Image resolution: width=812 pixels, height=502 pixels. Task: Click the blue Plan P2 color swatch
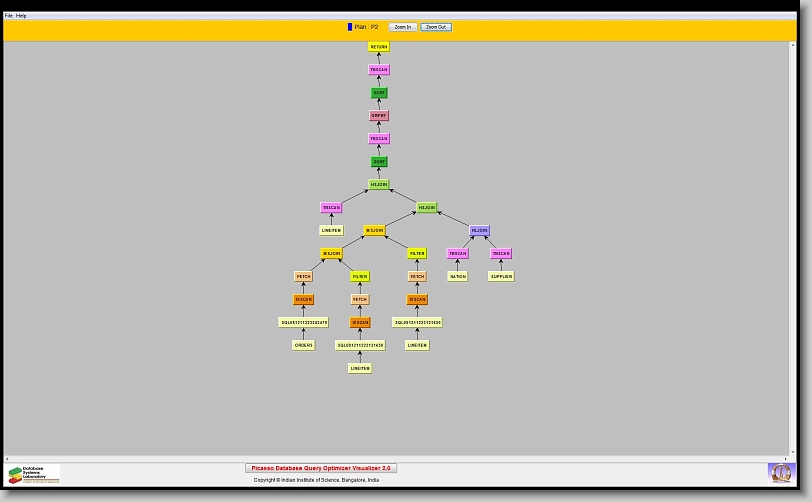pyautogui.click(x=349, y=27)
